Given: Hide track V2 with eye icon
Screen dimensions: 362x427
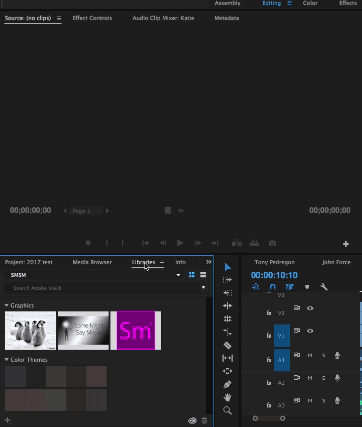Looking at the screenshot, I should click(x=310, y=308).
